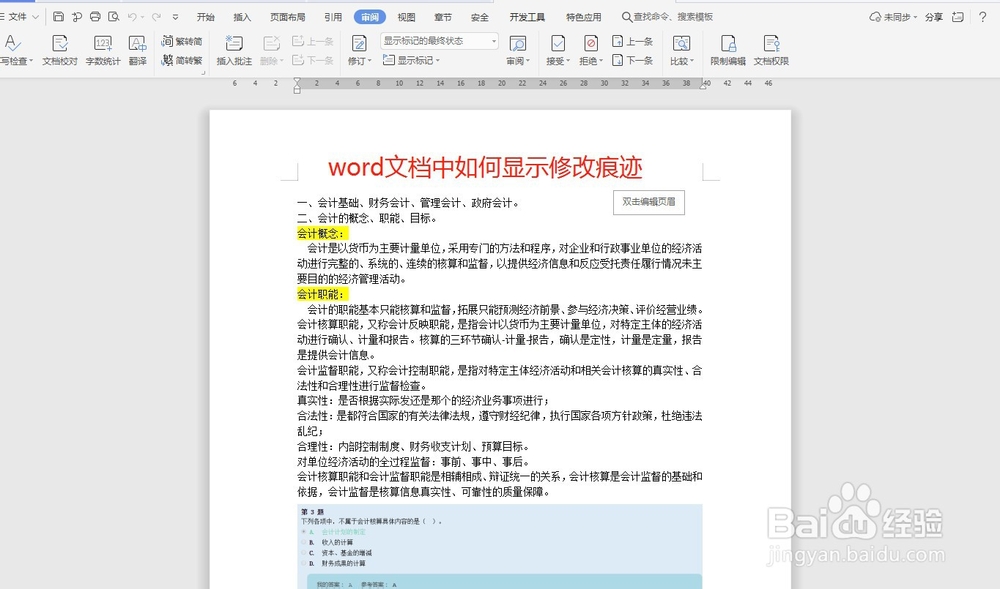
Task: Go to previous comment (上一条) in comment group
Action: 312,41
